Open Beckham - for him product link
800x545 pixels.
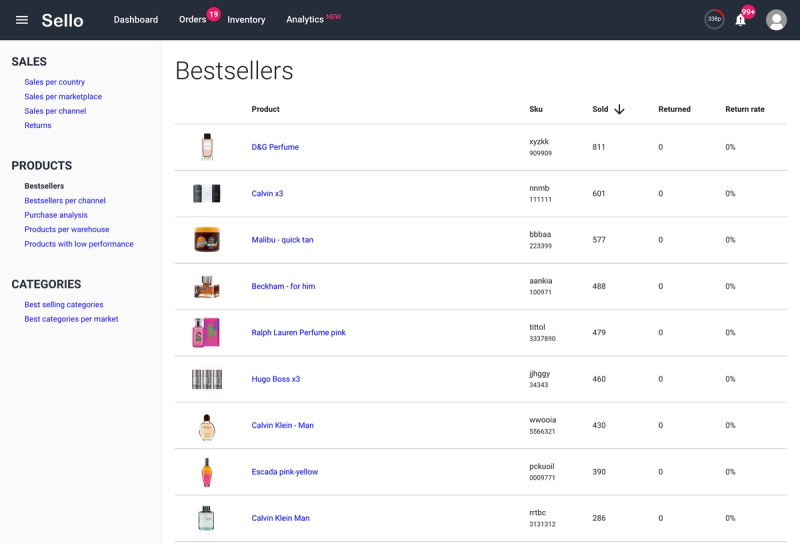[283, 286]
